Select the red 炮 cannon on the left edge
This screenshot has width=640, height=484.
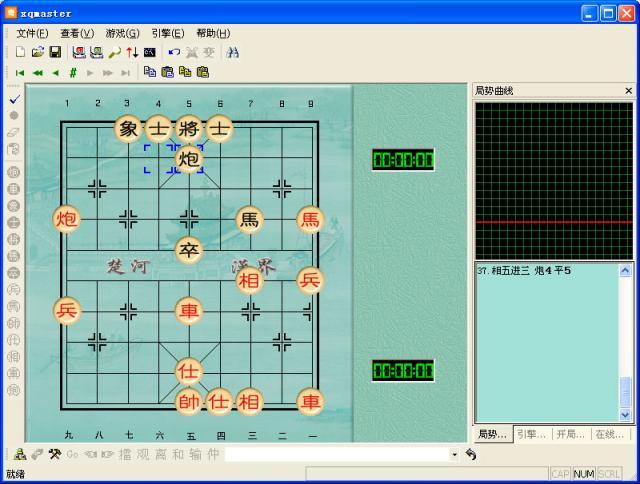(x=67, y=220)
